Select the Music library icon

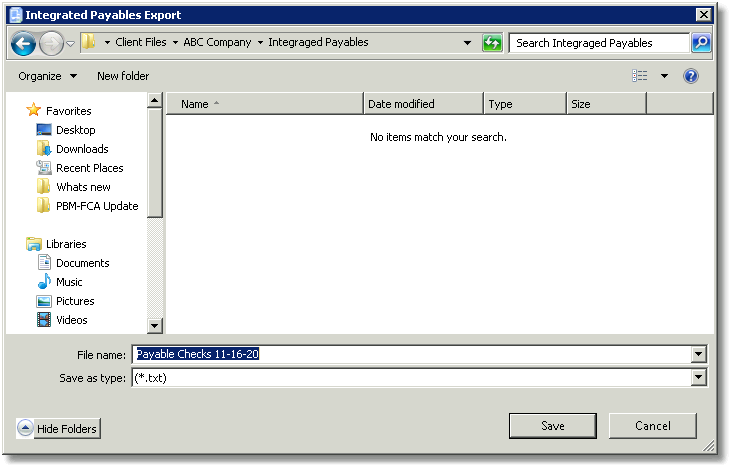44,282
